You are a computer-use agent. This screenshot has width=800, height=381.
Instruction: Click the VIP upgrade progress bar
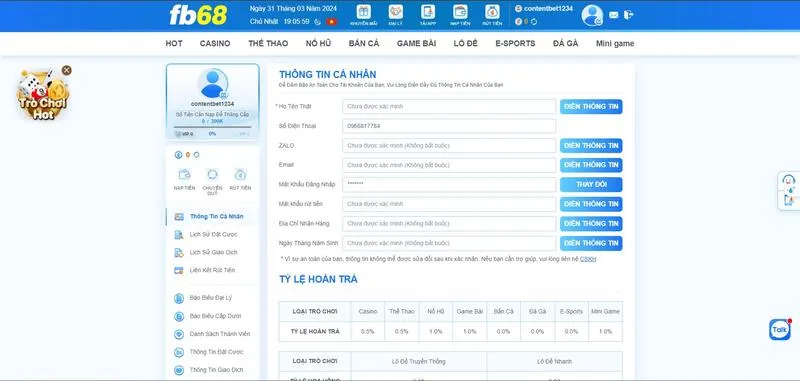[x=212, y=127]
